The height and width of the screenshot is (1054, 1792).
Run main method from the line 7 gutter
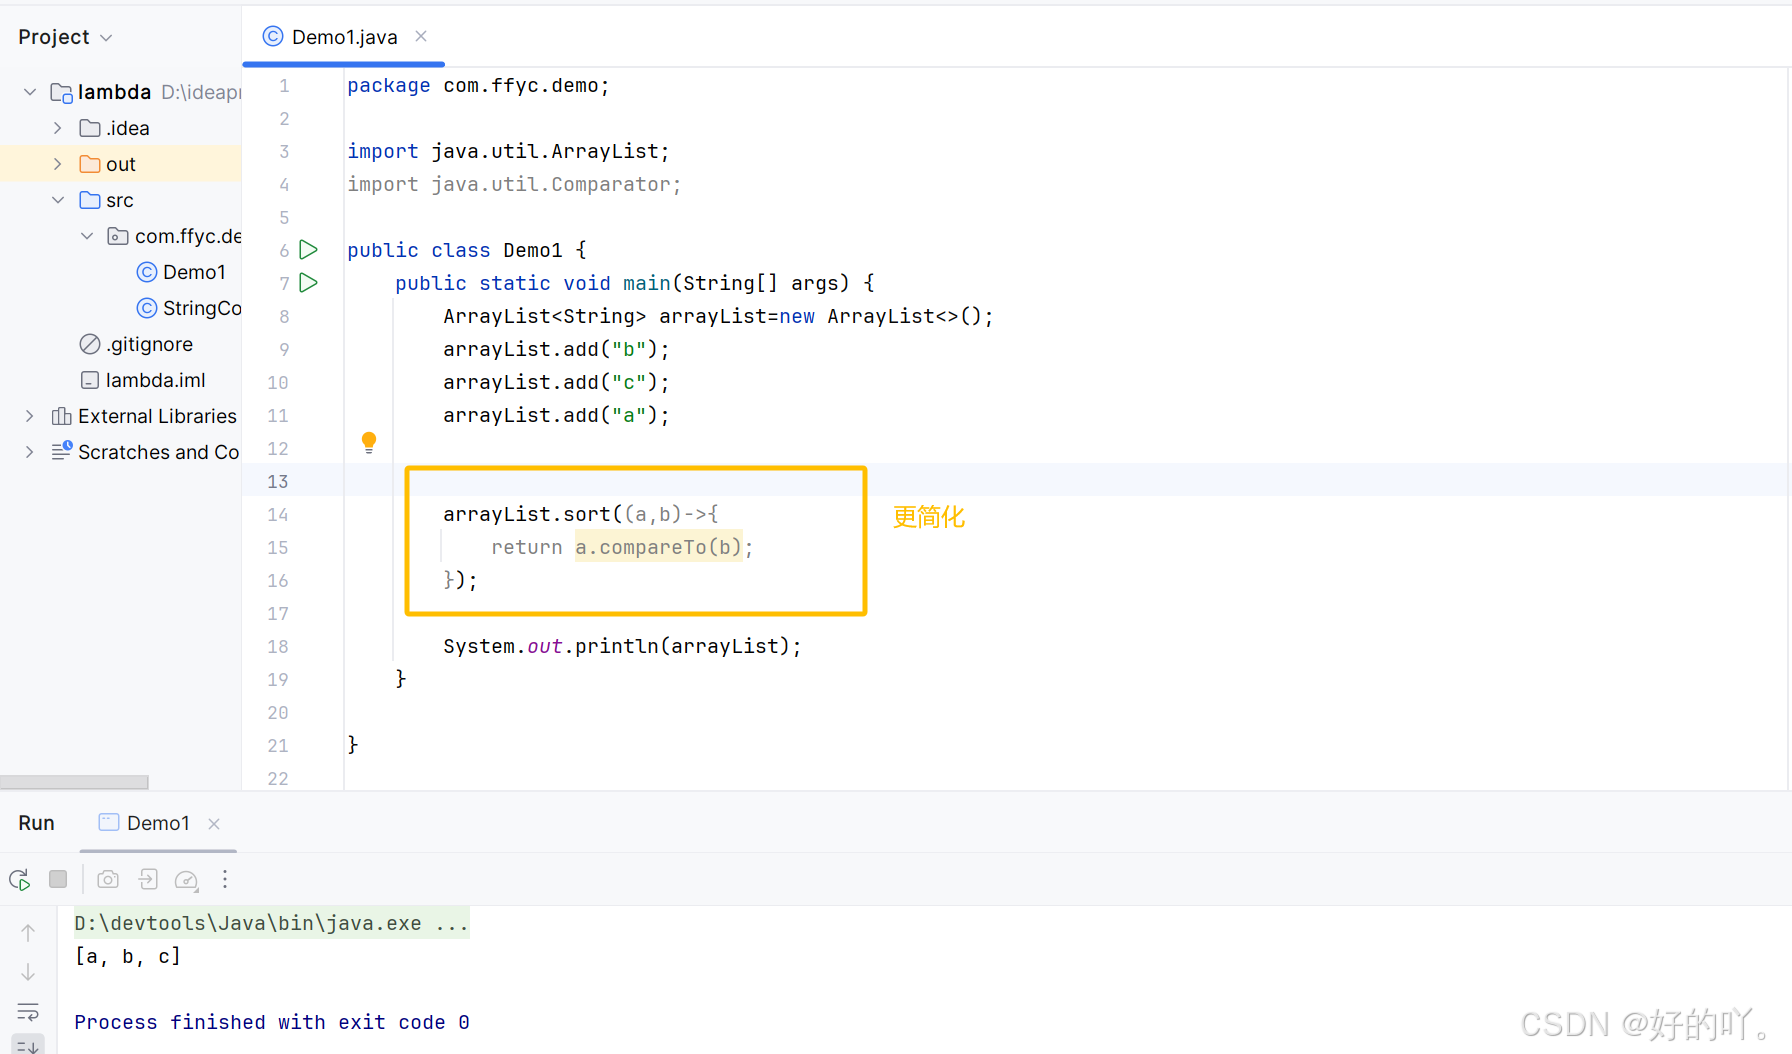coord(308,283)
